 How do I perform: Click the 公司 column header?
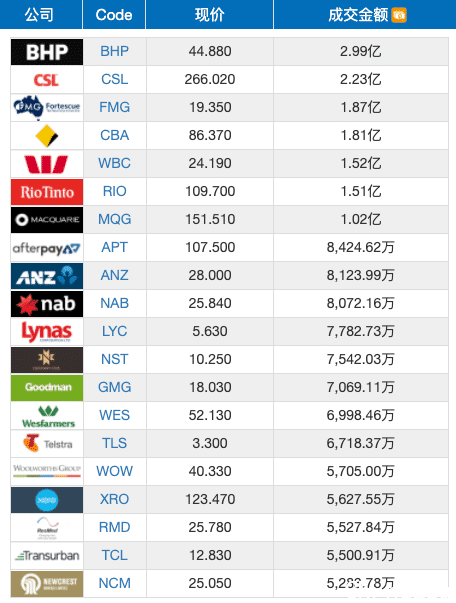coord(41,15)
